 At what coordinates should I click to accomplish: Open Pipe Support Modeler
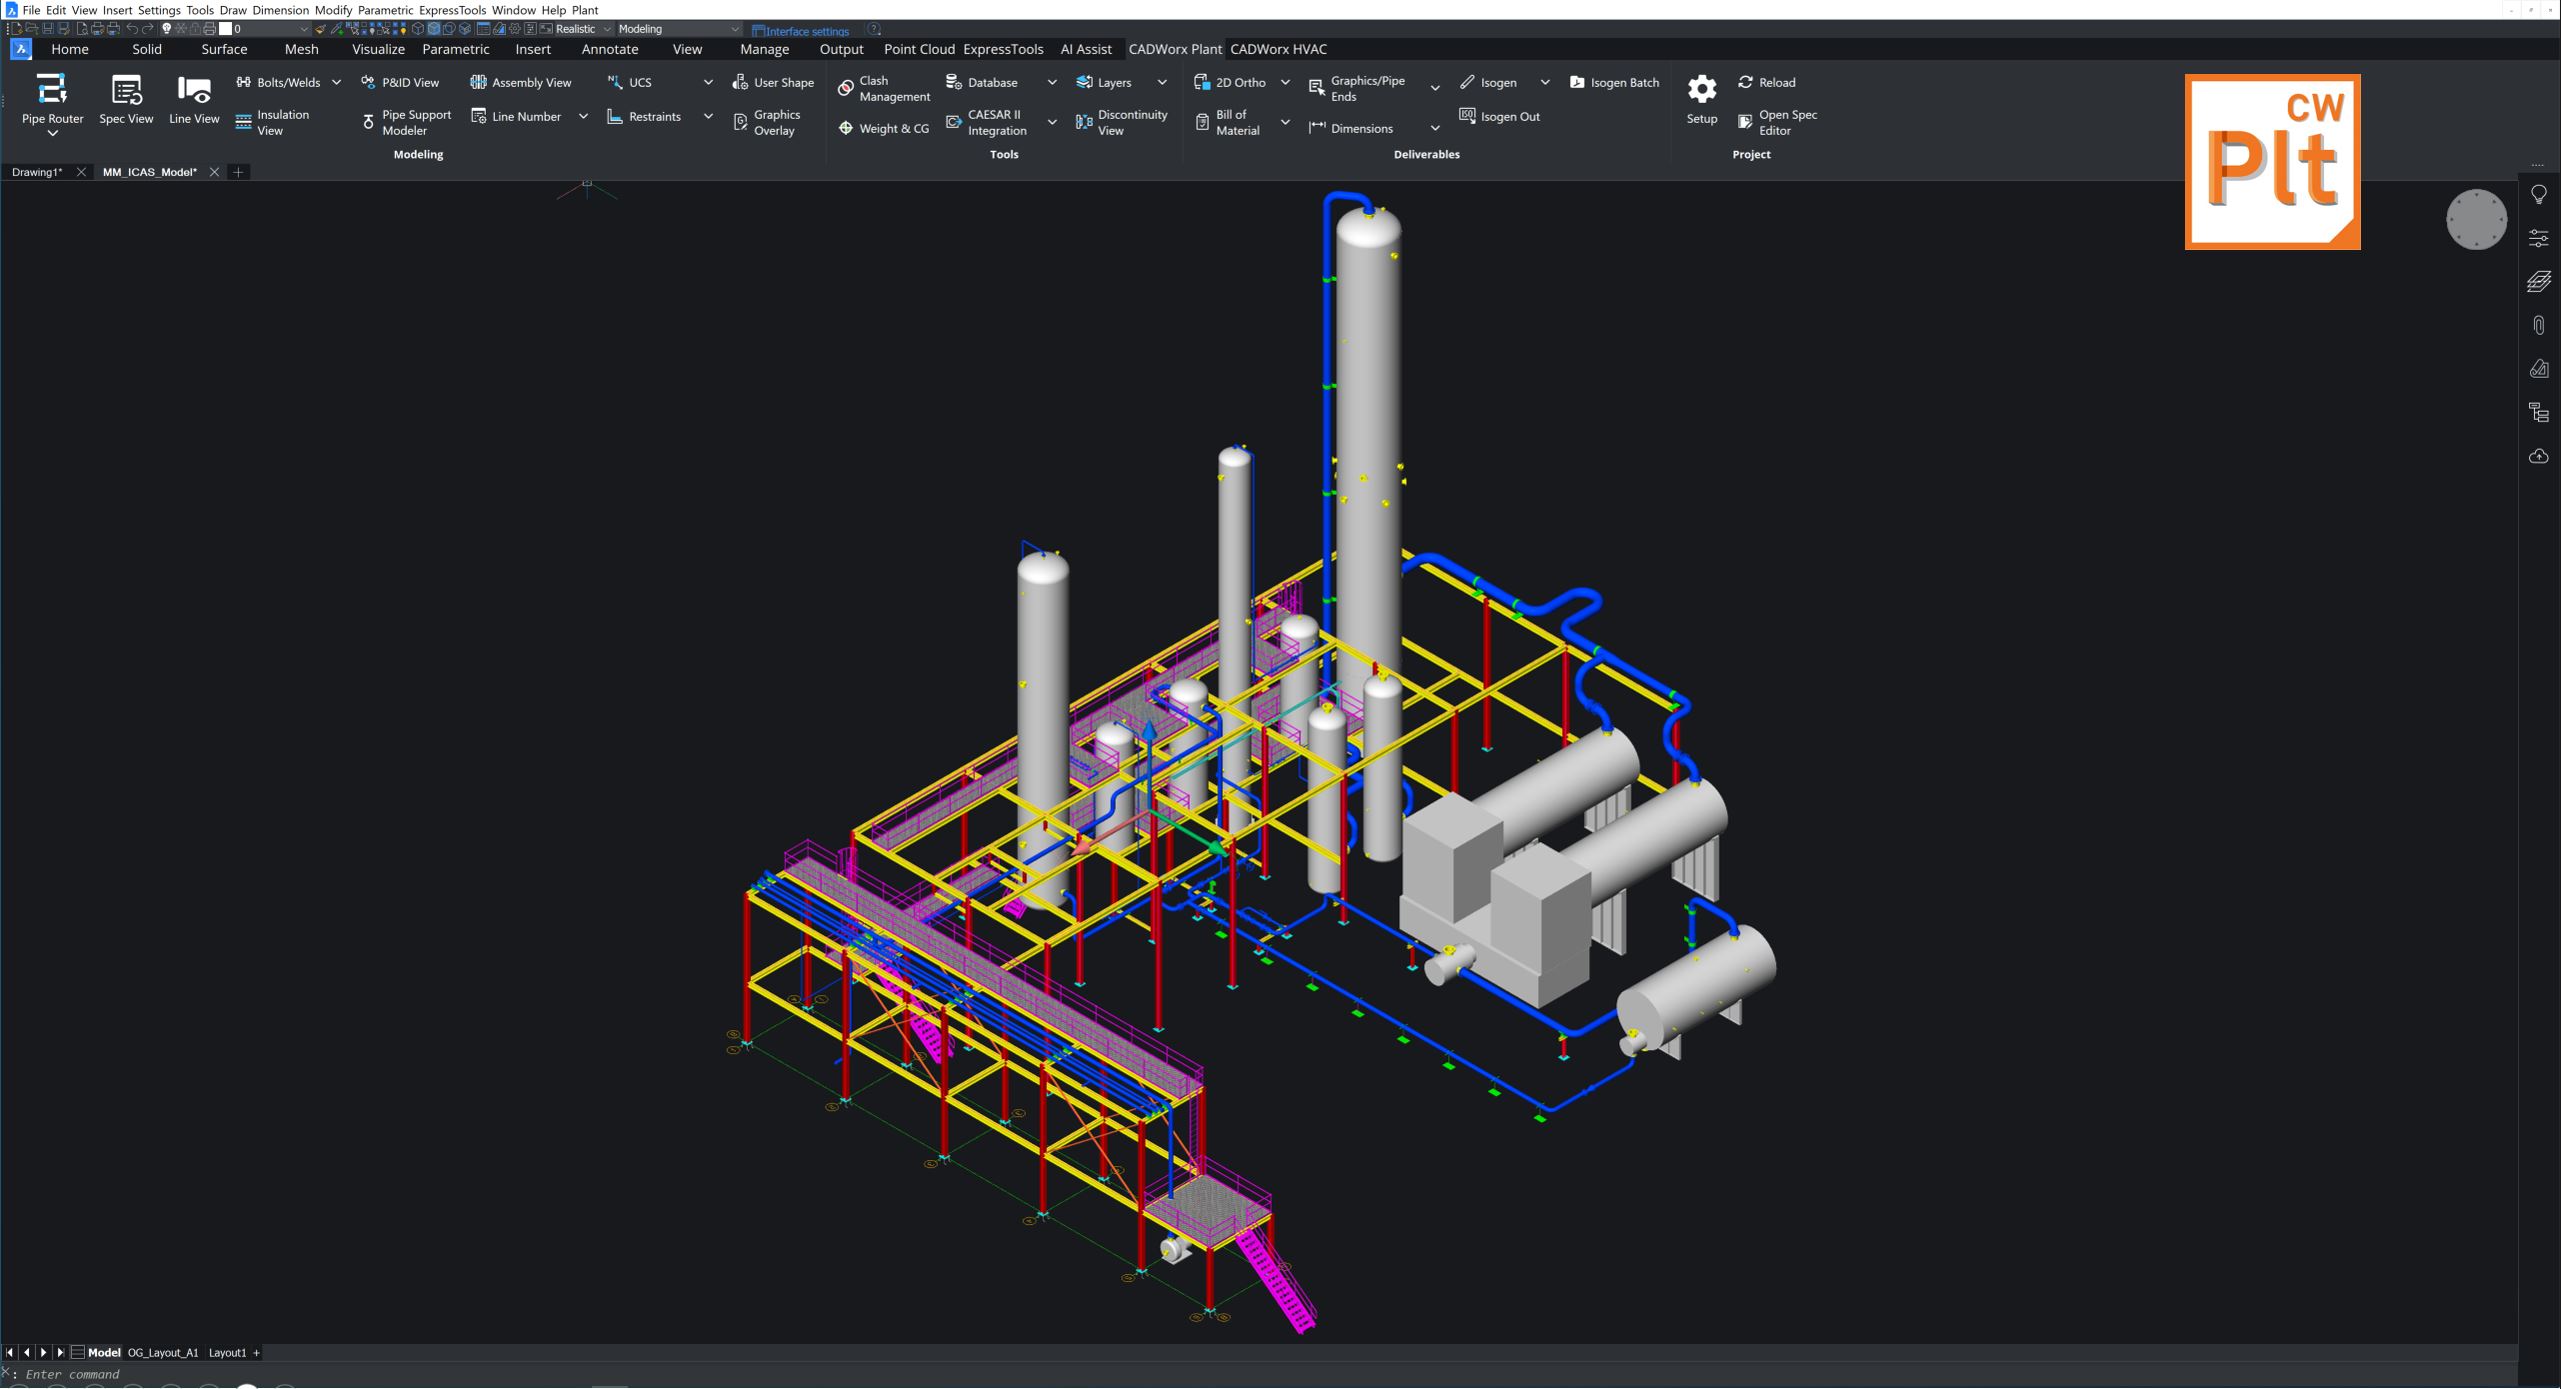click(x=407, y=122)
